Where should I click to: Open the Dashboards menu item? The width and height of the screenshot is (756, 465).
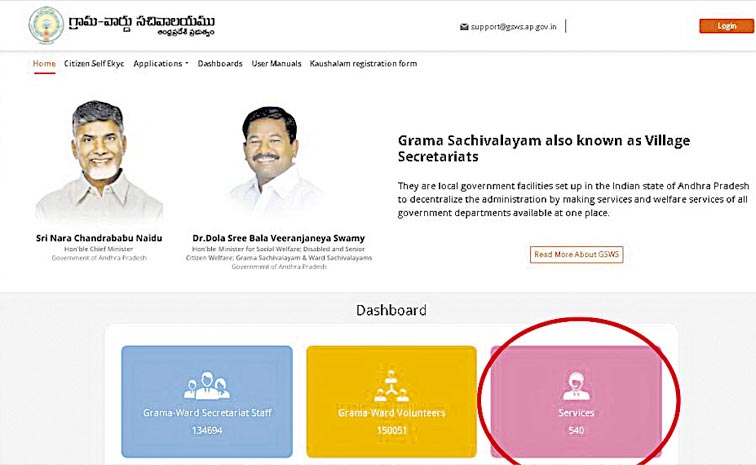tap(220, 64)
